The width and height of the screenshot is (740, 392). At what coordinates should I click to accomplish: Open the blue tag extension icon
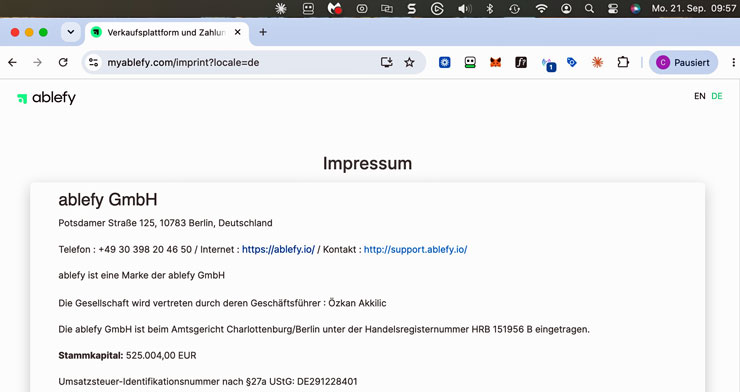coord(572,62)
